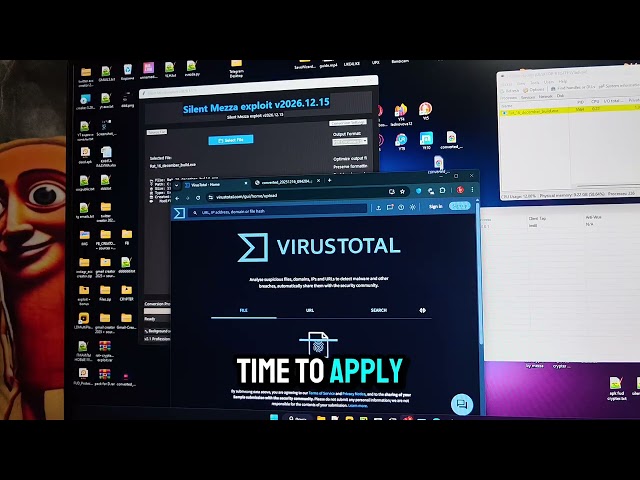Open the Privacy Notice link
This screenshot has width=640, height=480.
click(353, 394)
